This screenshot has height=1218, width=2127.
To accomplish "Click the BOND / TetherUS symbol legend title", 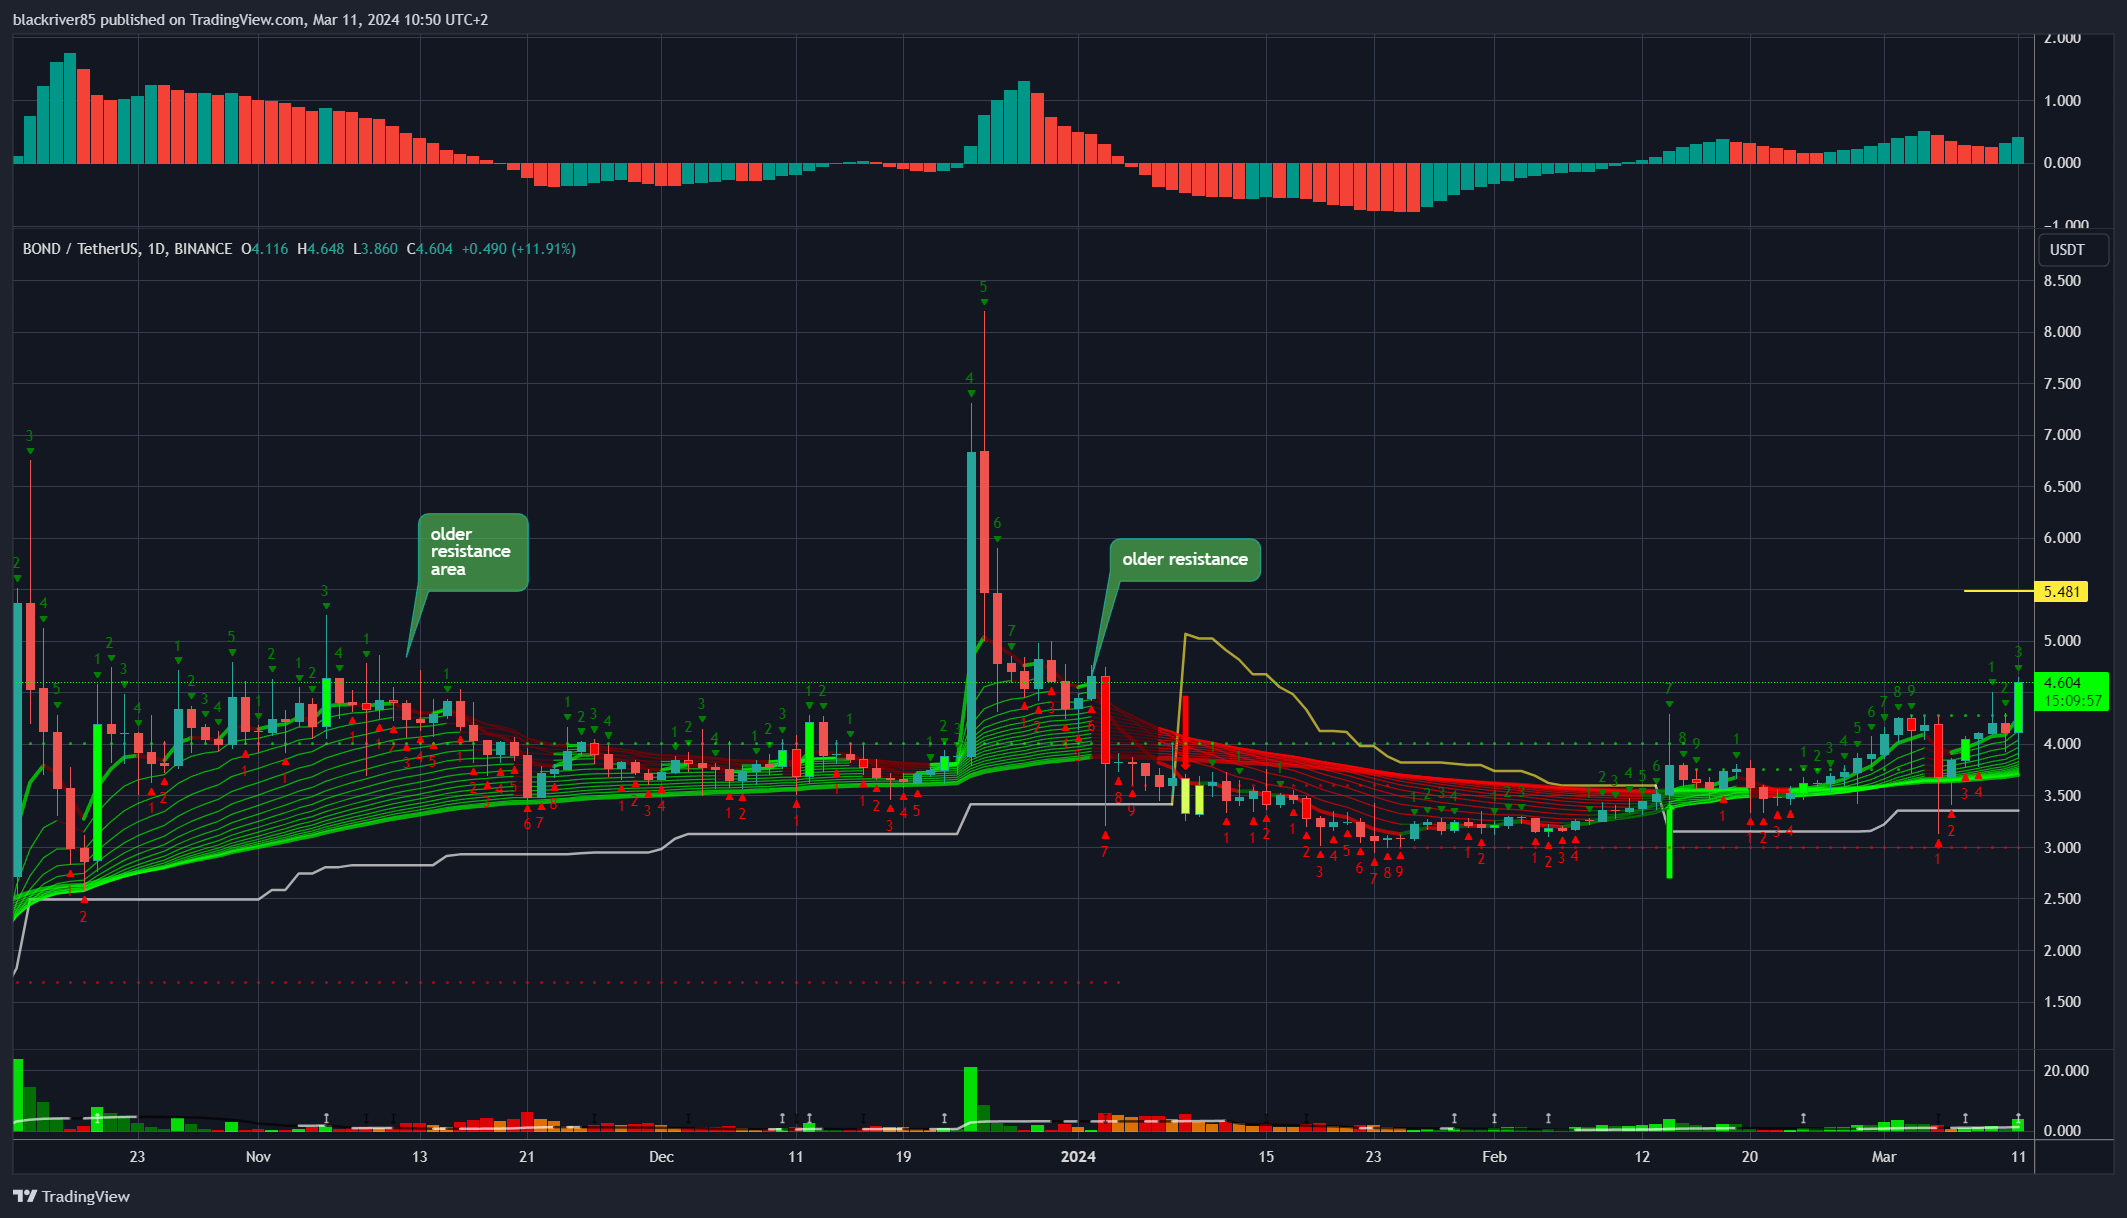I will [x=127, y=249].
